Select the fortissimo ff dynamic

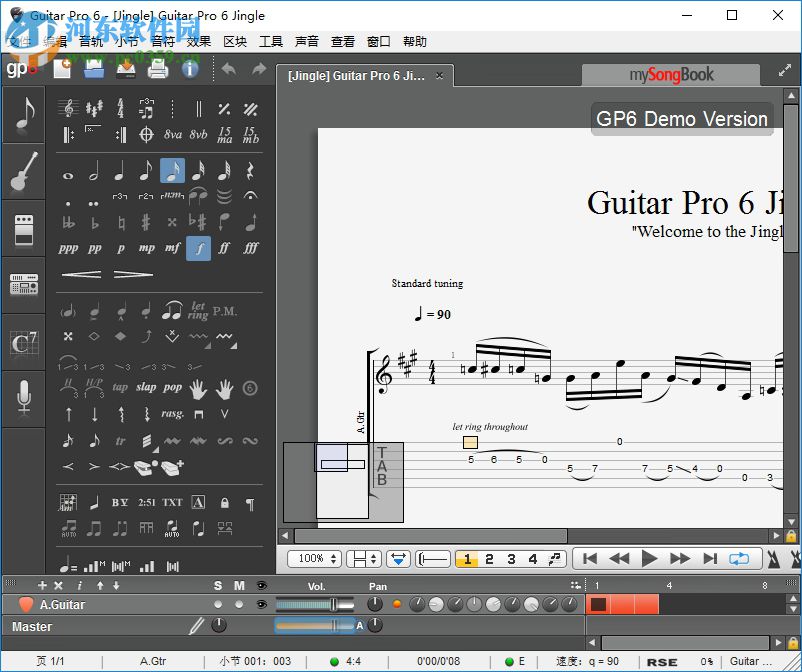click(224, 248)
